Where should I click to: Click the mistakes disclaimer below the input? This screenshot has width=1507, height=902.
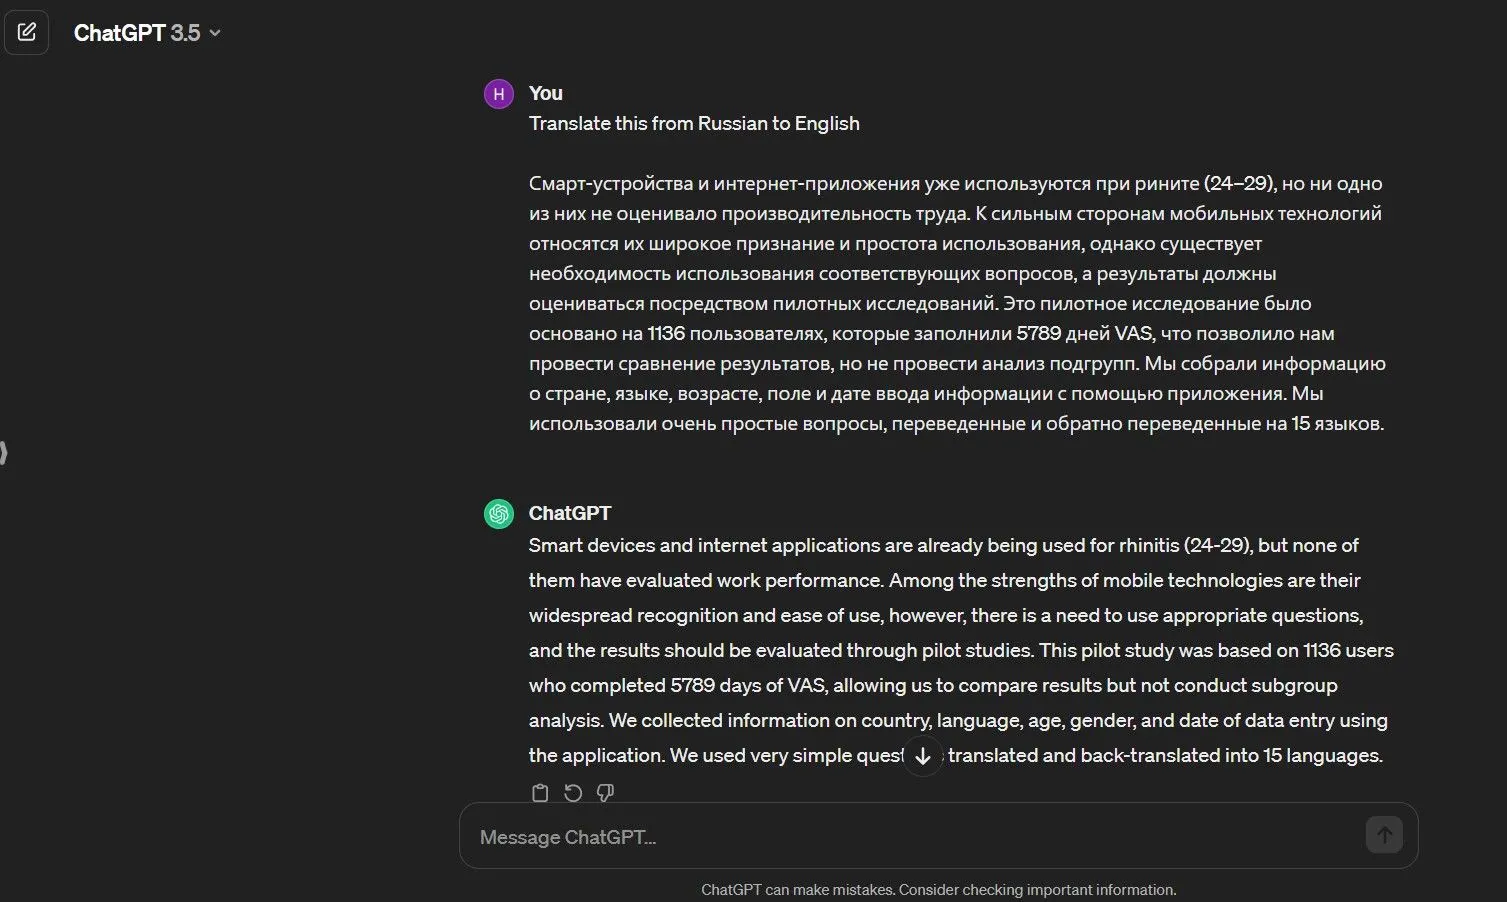coord(939,888)
